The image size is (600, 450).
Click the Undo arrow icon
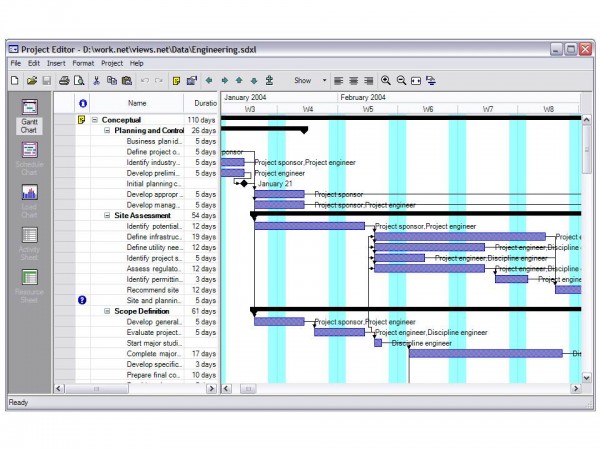coord(145,80)
